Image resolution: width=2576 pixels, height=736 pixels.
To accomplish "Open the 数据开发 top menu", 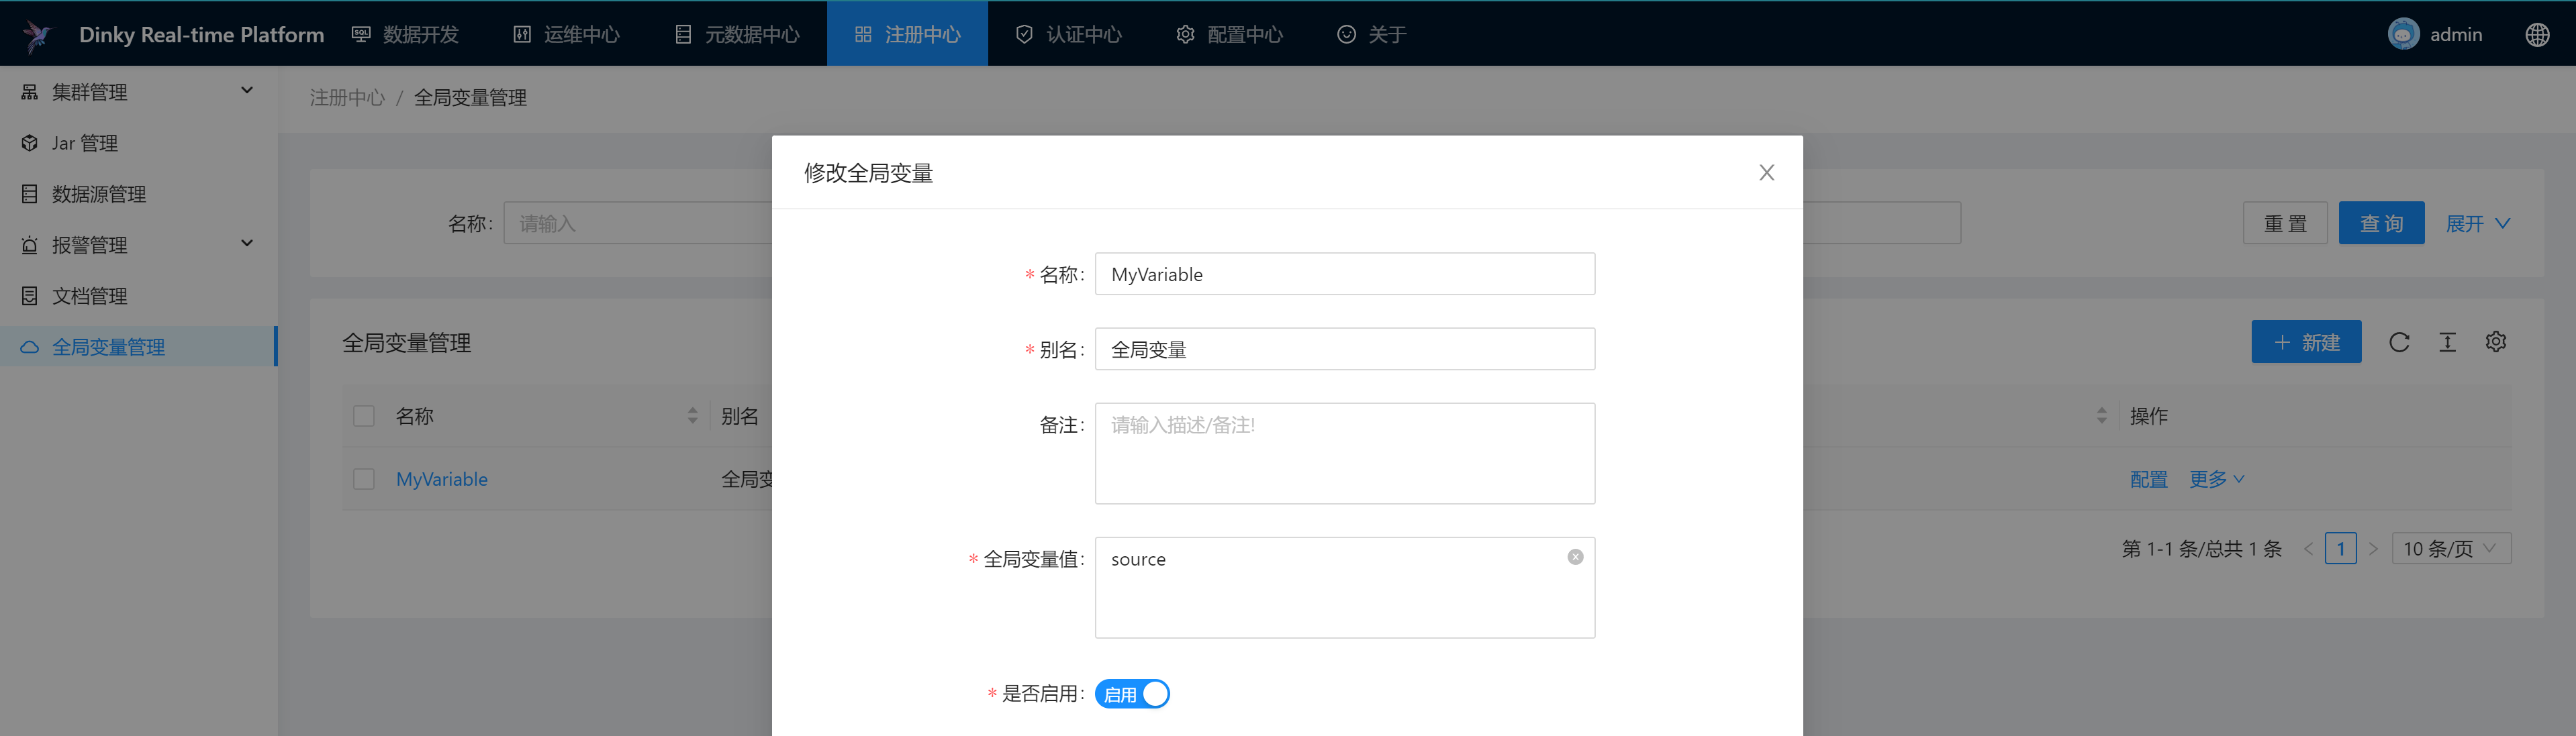I will click(x=406, y=34).
